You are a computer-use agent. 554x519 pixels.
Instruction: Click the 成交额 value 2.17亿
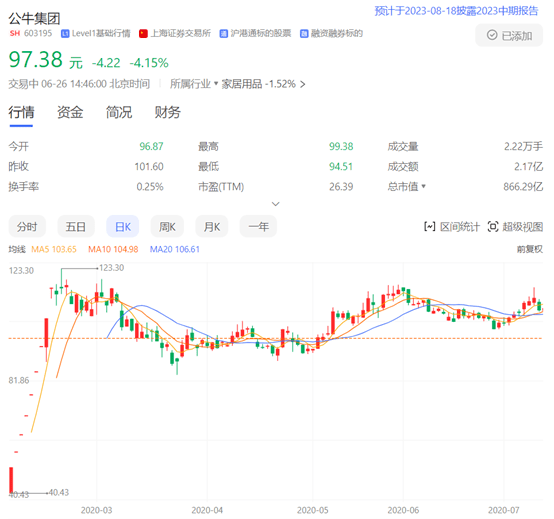tap(529, 166)
